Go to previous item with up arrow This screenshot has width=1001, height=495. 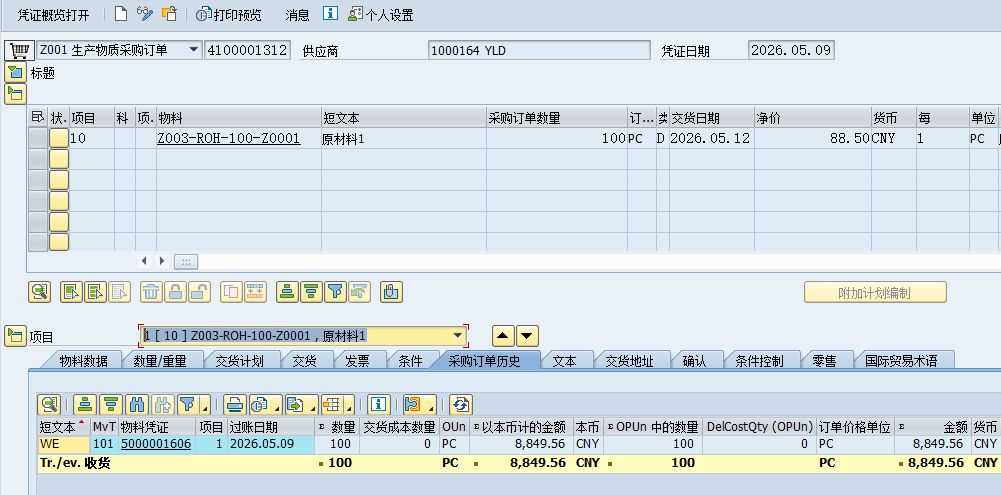coord(503,336)
